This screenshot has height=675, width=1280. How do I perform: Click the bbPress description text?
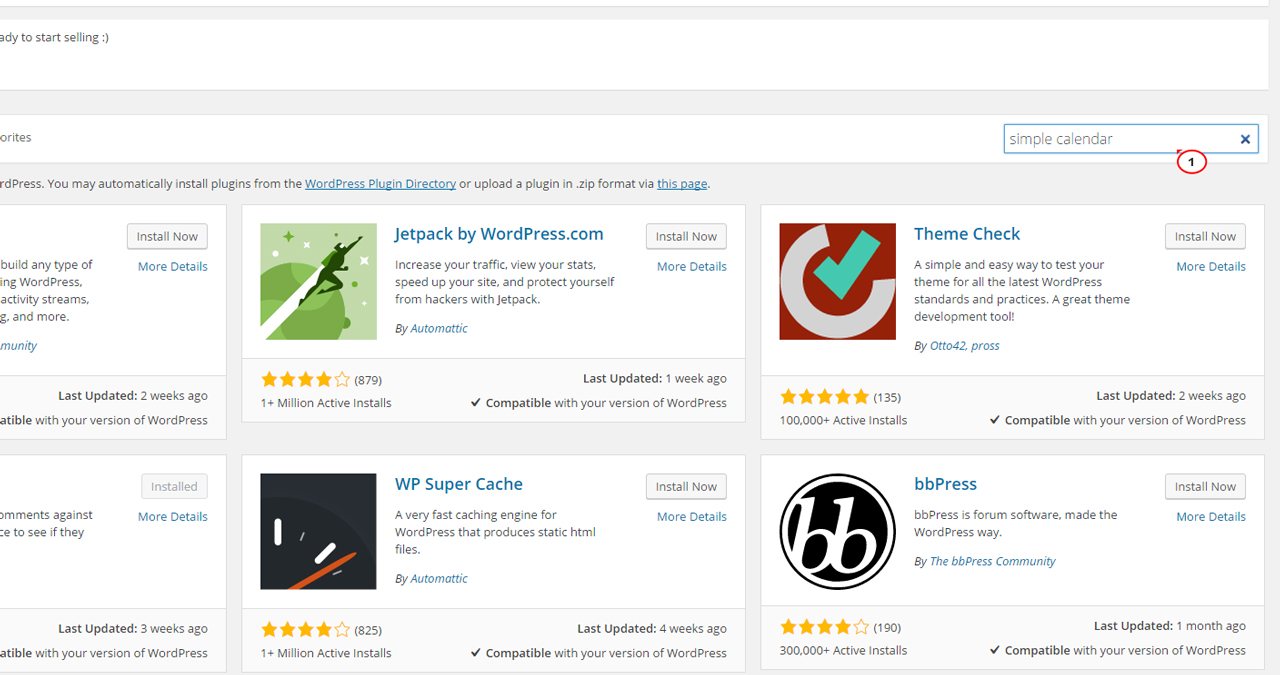[x=1016, y=523]
